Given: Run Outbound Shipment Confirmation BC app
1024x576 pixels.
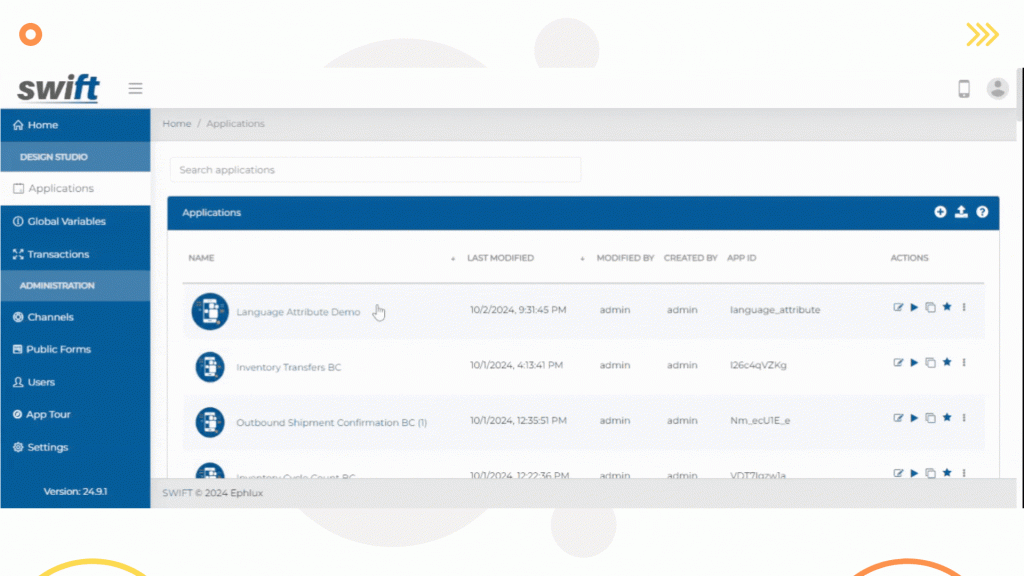Looking at the screenshot, I should point(914,418).
